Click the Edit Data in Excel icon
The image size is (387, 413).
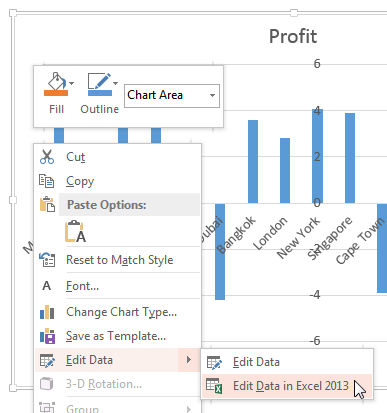[214, 386]
